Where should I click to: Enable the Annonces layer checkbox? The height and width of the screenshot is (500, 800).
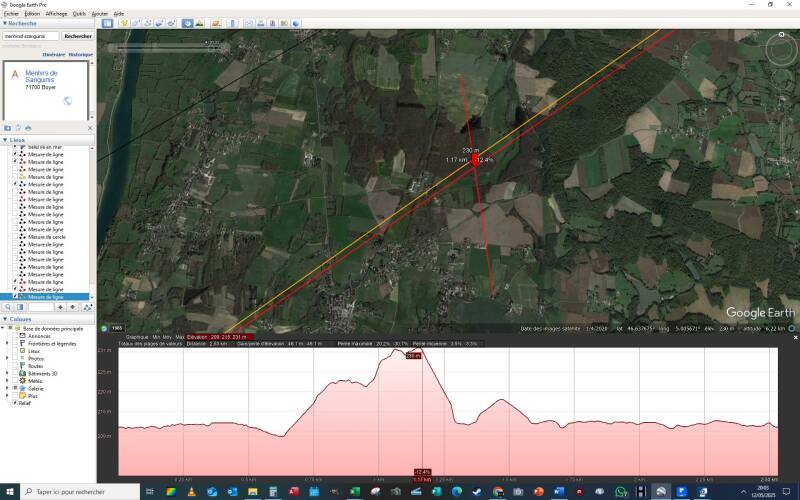click(15, 336)
